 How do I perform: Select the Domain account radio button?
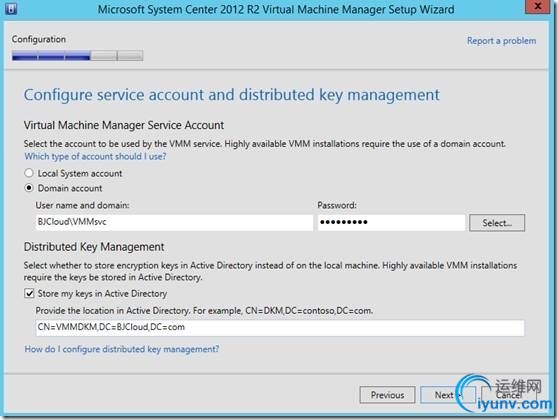coord(29,188)
